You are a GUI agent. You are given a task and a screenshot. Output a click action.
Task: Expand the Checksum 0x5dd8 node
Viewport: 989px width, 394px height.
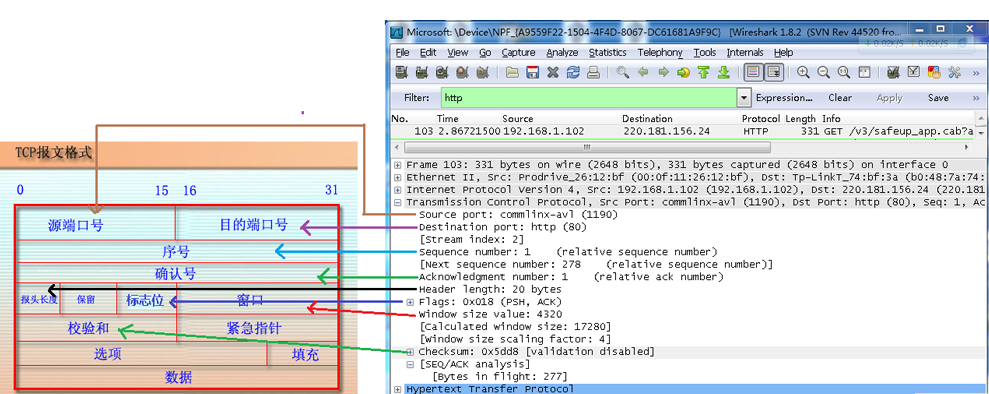click(411, 352)
